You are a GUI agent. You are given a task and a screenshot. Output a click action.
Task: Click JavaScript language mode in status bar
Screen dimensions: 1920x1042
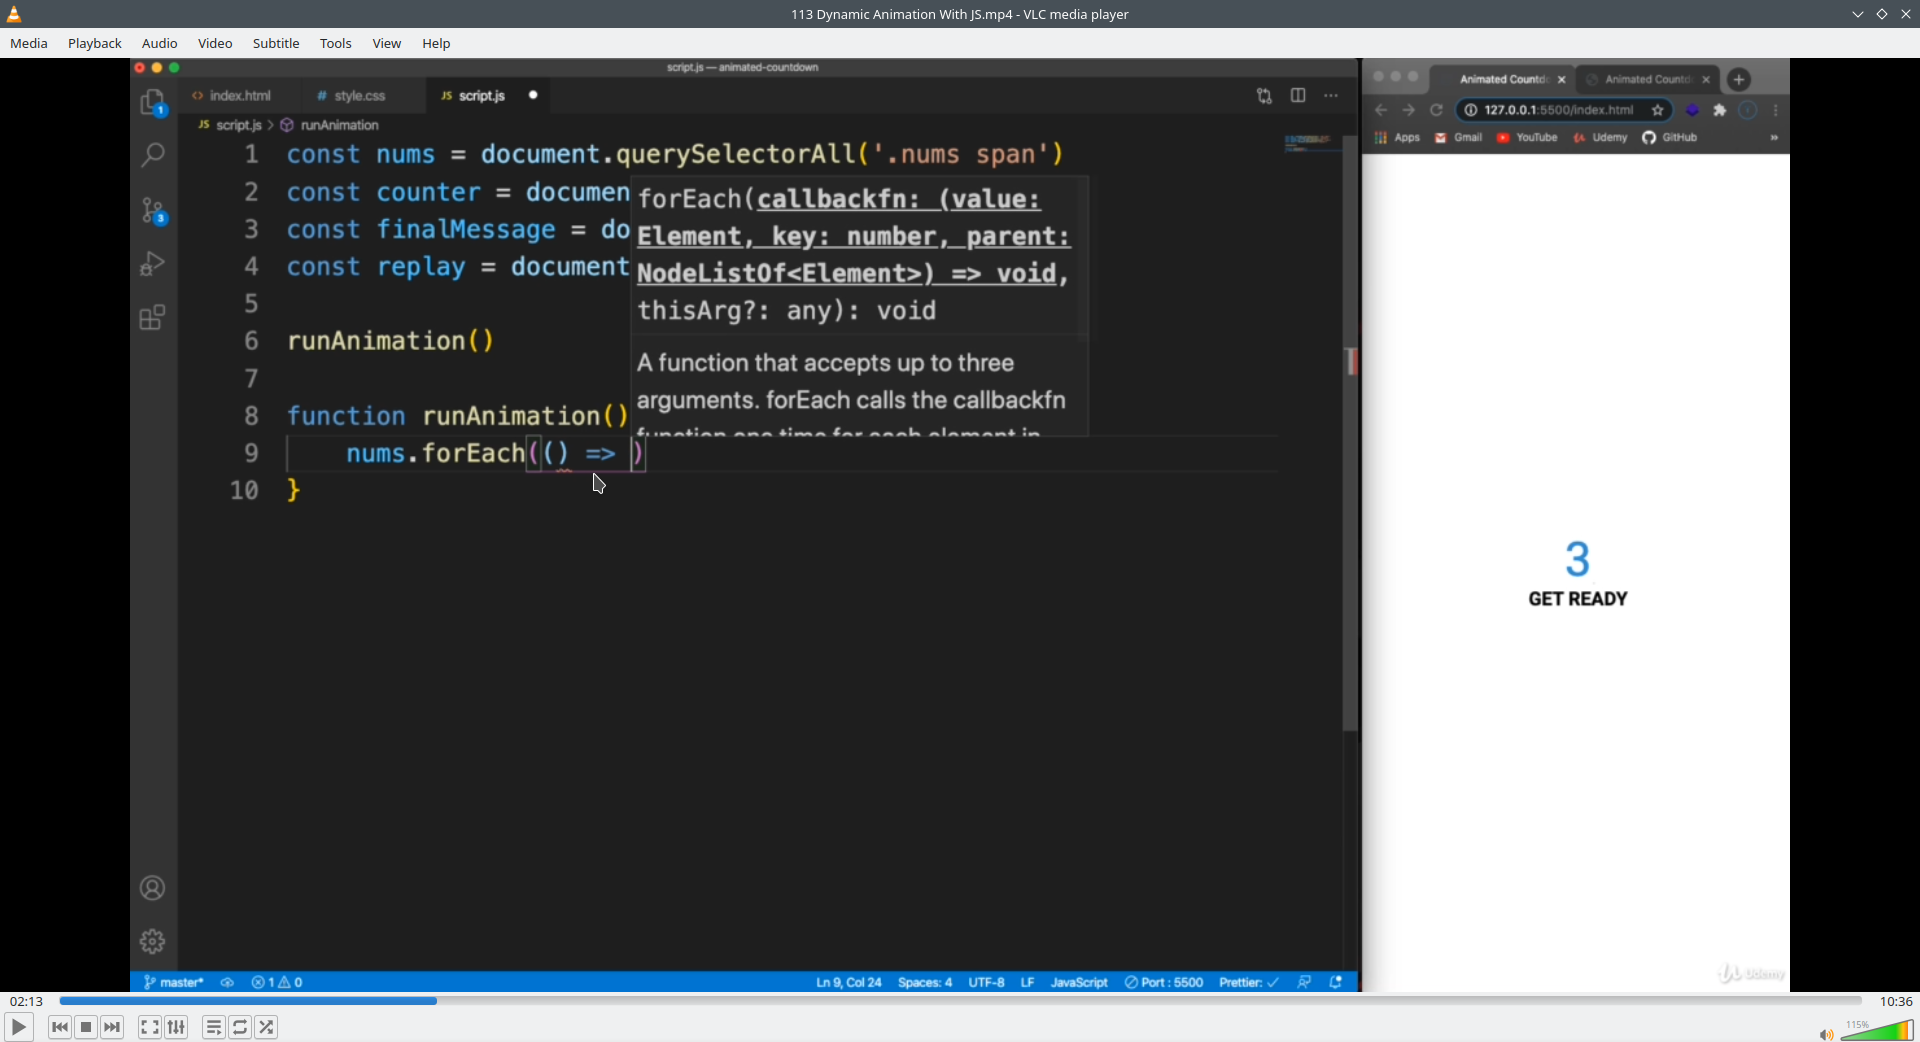(x=1079, y=982)
